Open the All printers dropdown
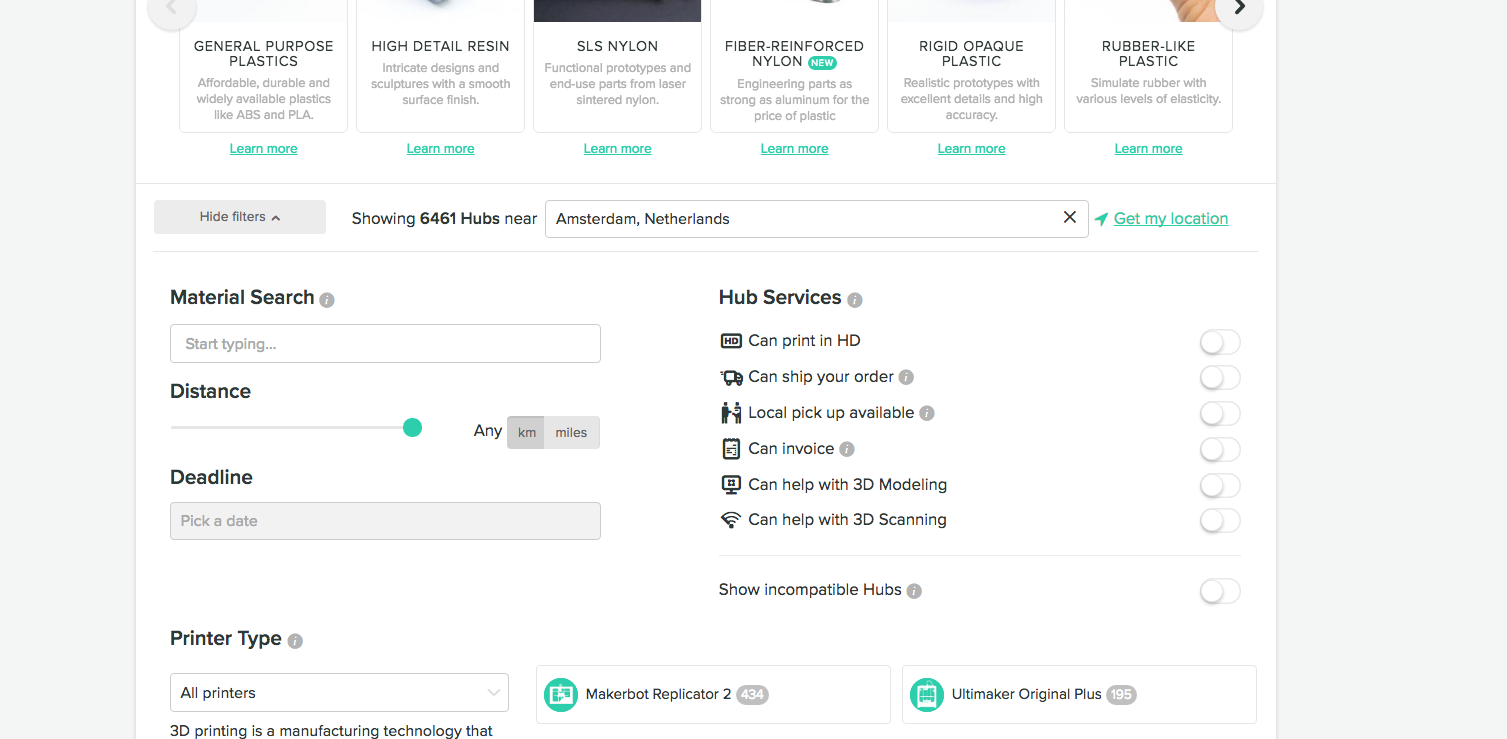 [339, 693]
